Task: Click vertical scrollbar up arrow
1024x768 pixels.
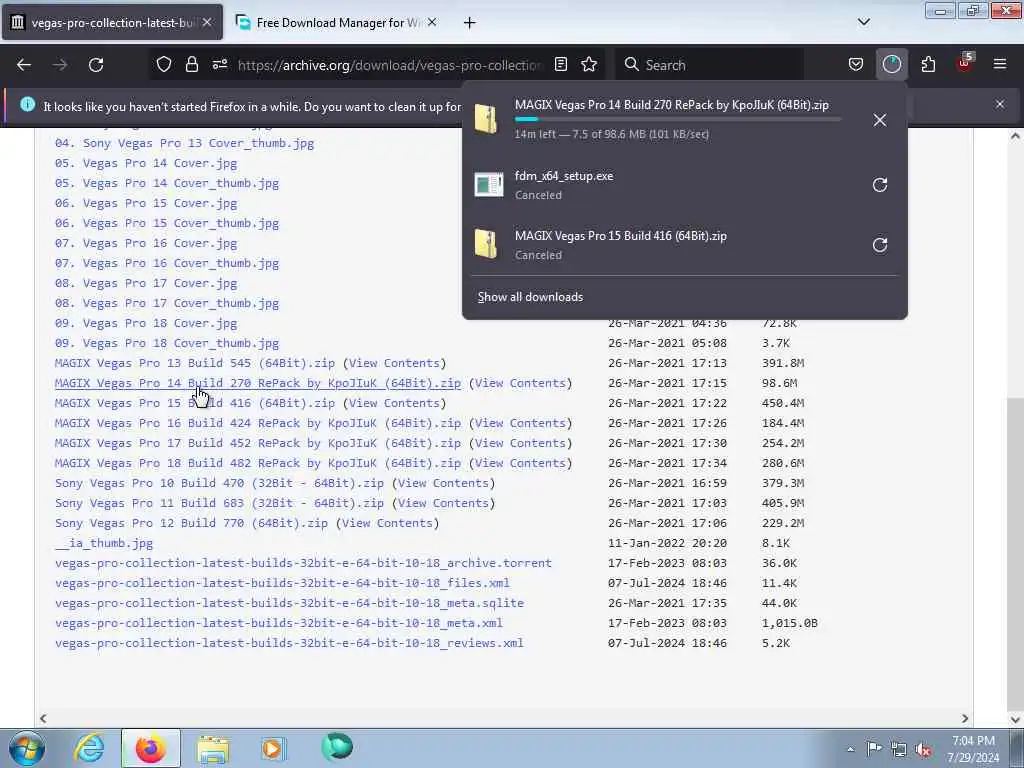Action: click(x=1015, y=136)
